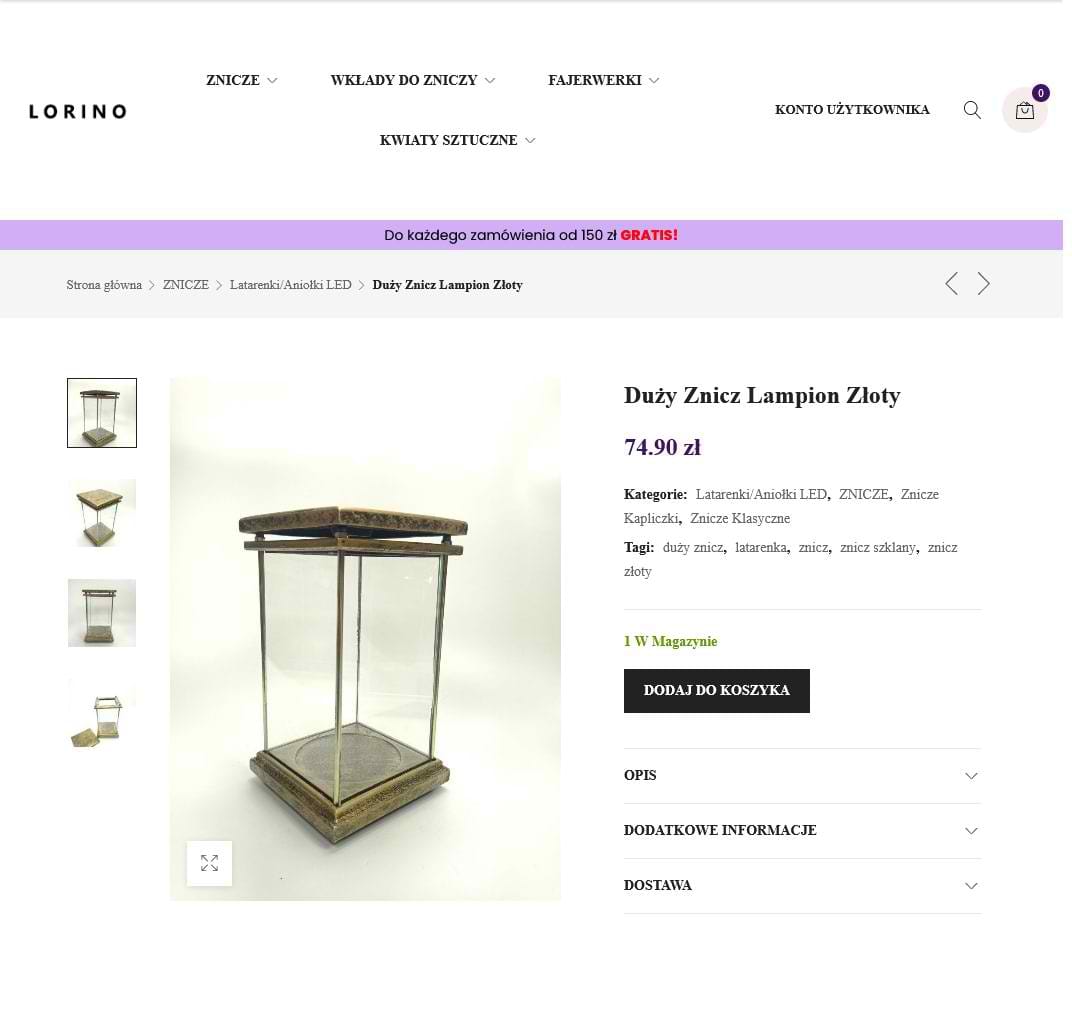The image size is (1072, 1014).
Task: Click the LORINO logo
Action: pos(78,111)
